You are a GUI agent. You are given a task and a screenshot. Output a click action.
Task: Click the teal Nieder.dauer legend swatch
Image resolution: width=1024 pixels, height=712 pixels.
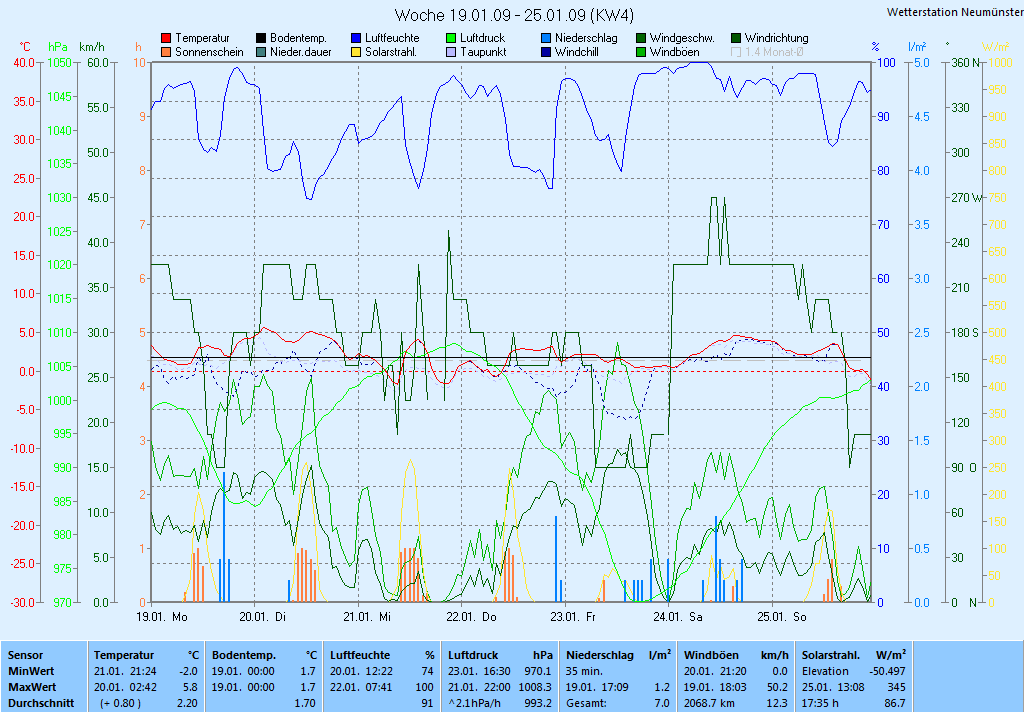coord(261,52)
